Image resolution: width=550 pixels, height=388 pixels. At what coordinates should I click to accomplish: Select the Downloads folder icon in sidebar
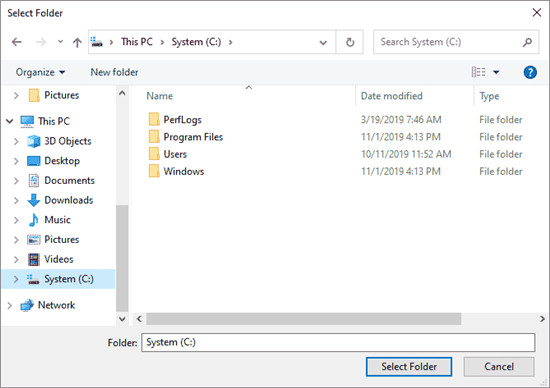coord(34,200)
